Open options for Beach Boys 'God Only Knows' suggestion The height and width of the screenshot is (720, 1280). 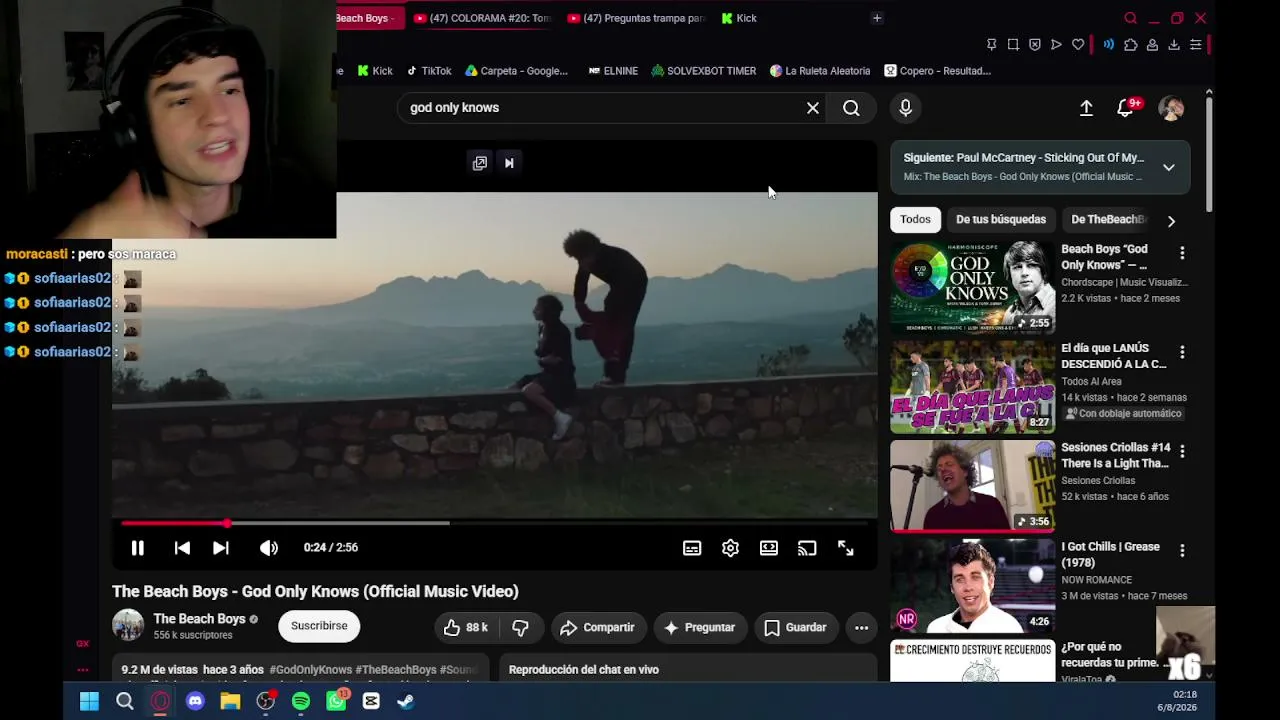(x=1182, y=253)
